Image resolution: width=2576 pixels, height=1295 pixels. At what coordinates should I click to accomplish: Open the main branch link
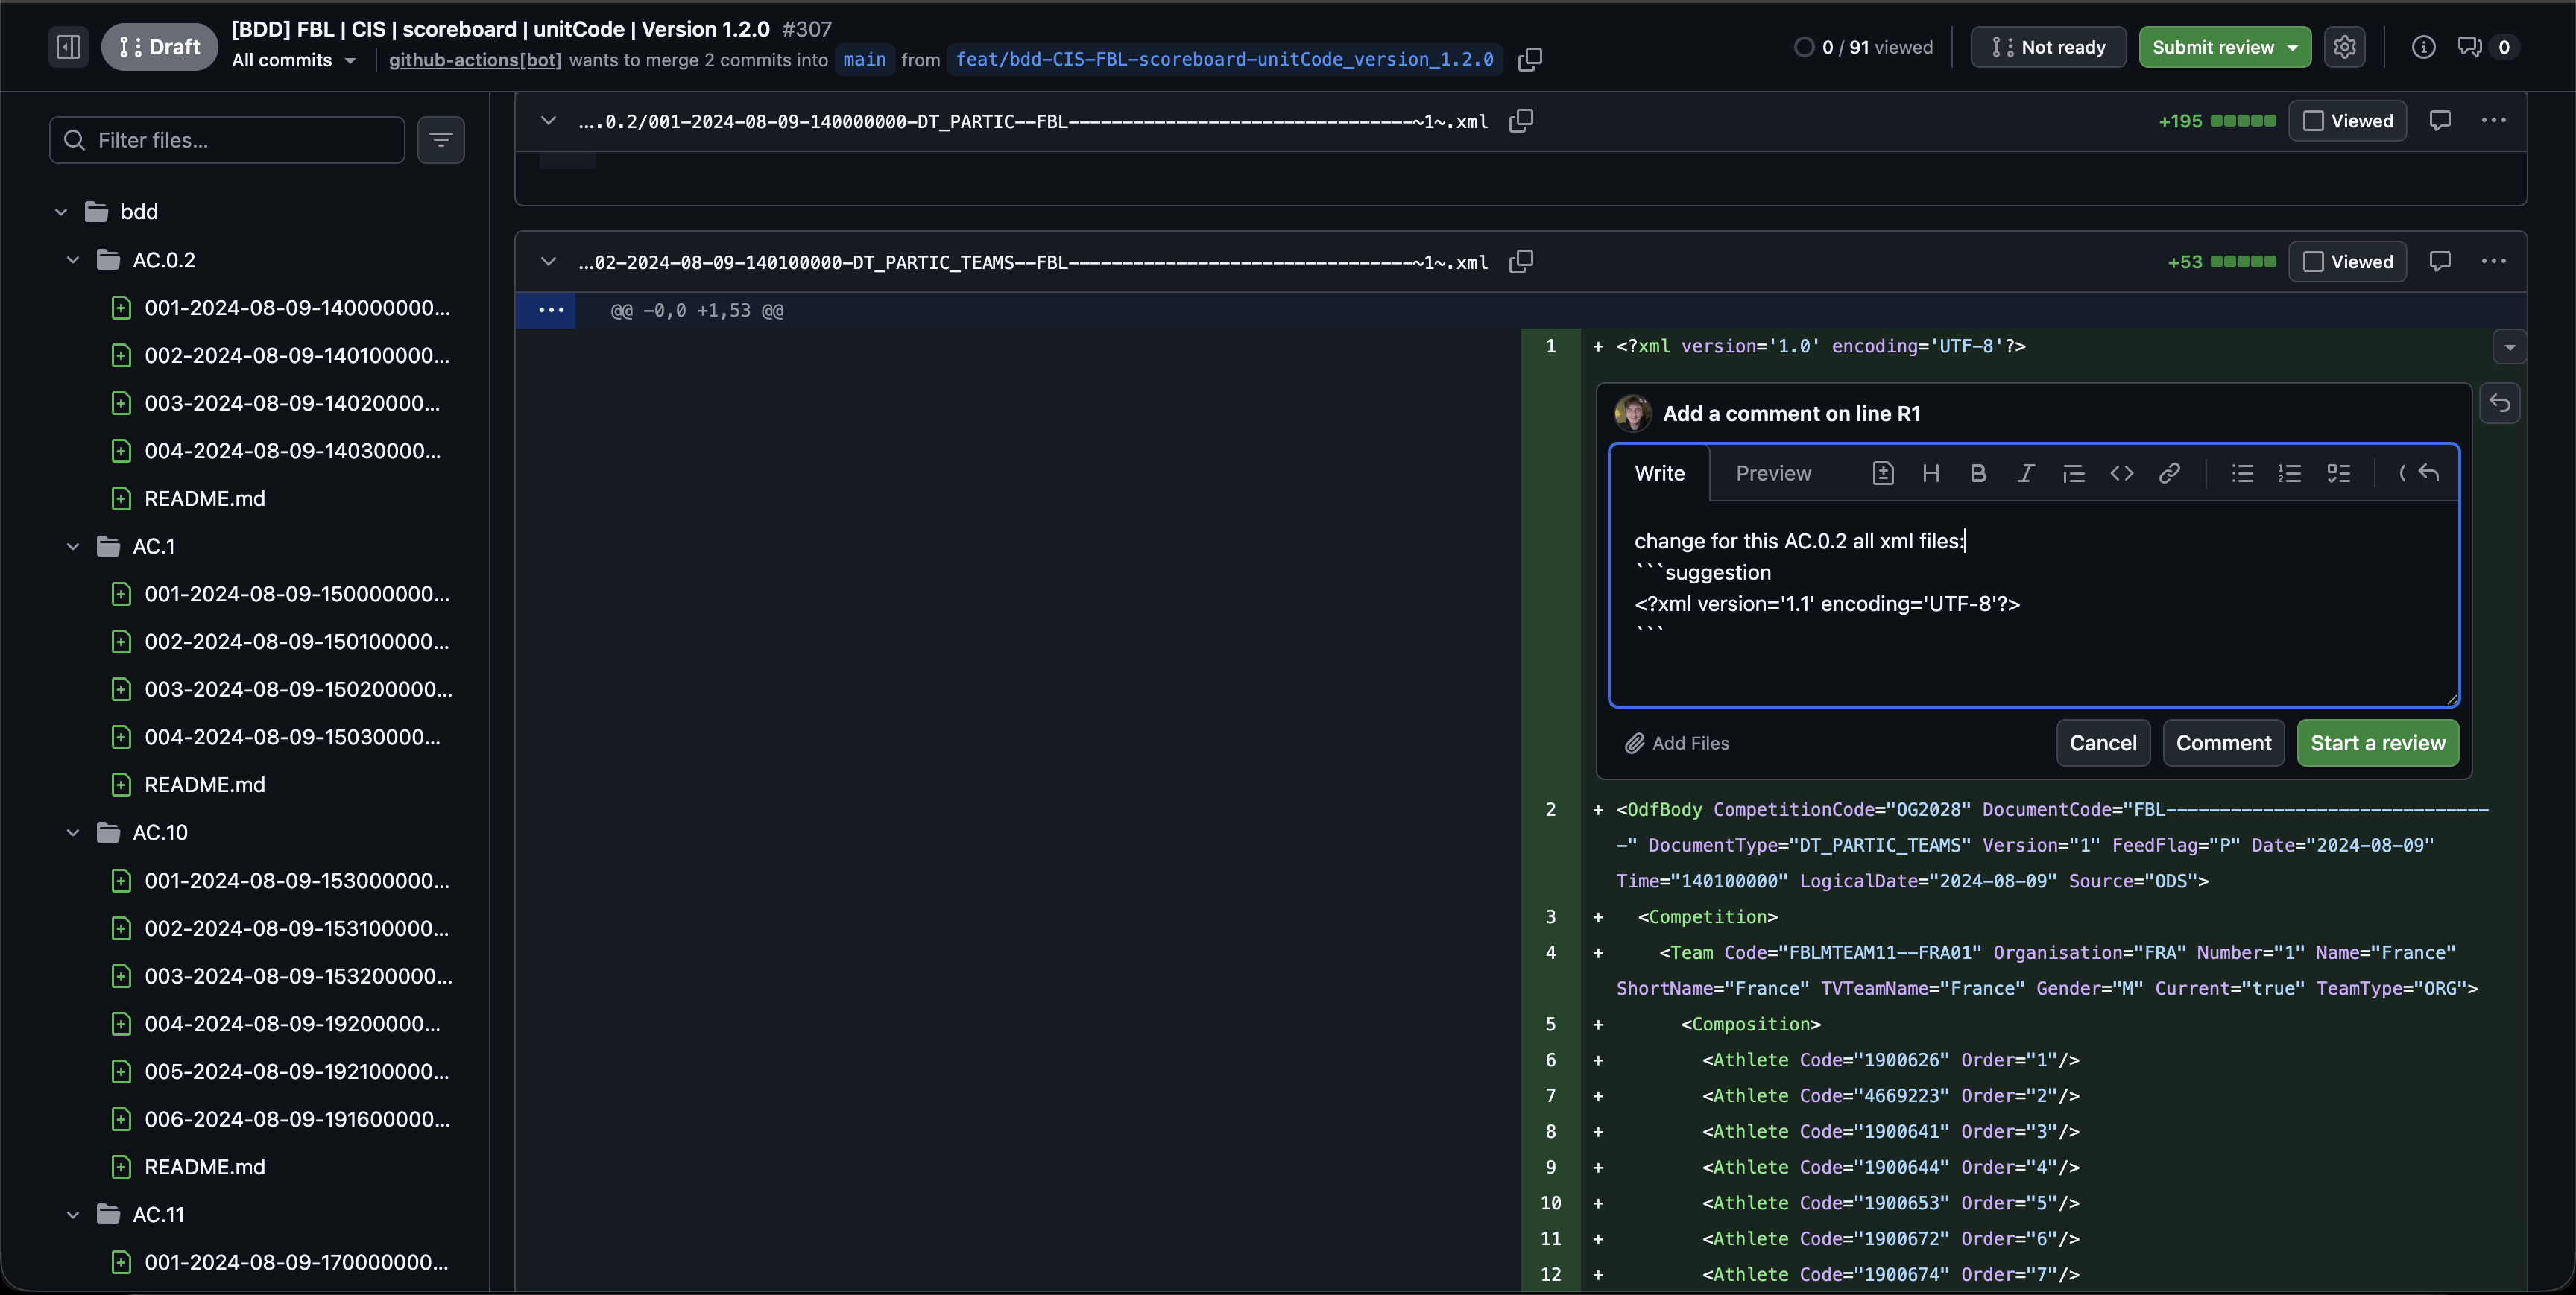tap(864, 60)
